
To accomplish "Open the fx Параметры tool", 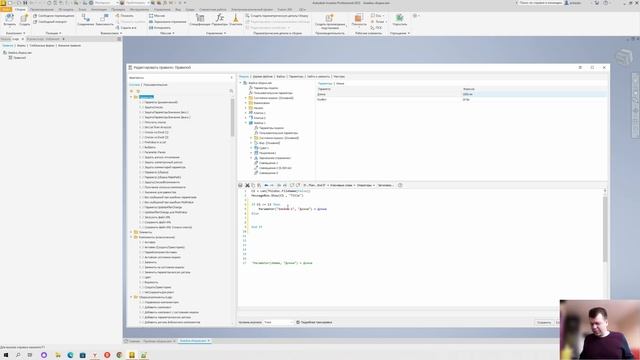I will click(x=220, y=19).
